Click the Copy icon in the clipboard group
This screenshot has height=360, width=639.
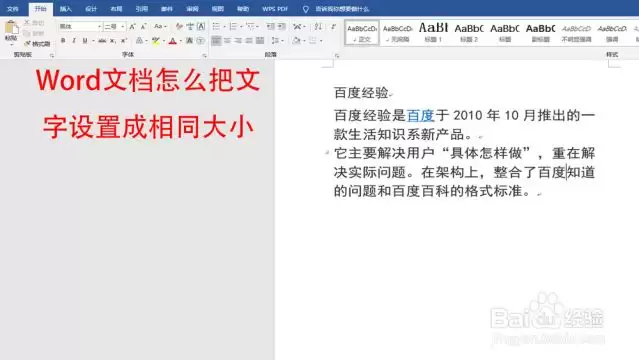pos(27,33)
